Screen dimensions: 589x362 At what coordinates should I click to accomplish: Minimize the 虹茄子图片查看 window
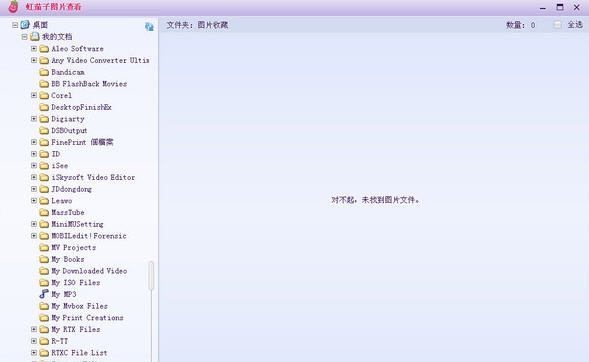click(542, 7)
